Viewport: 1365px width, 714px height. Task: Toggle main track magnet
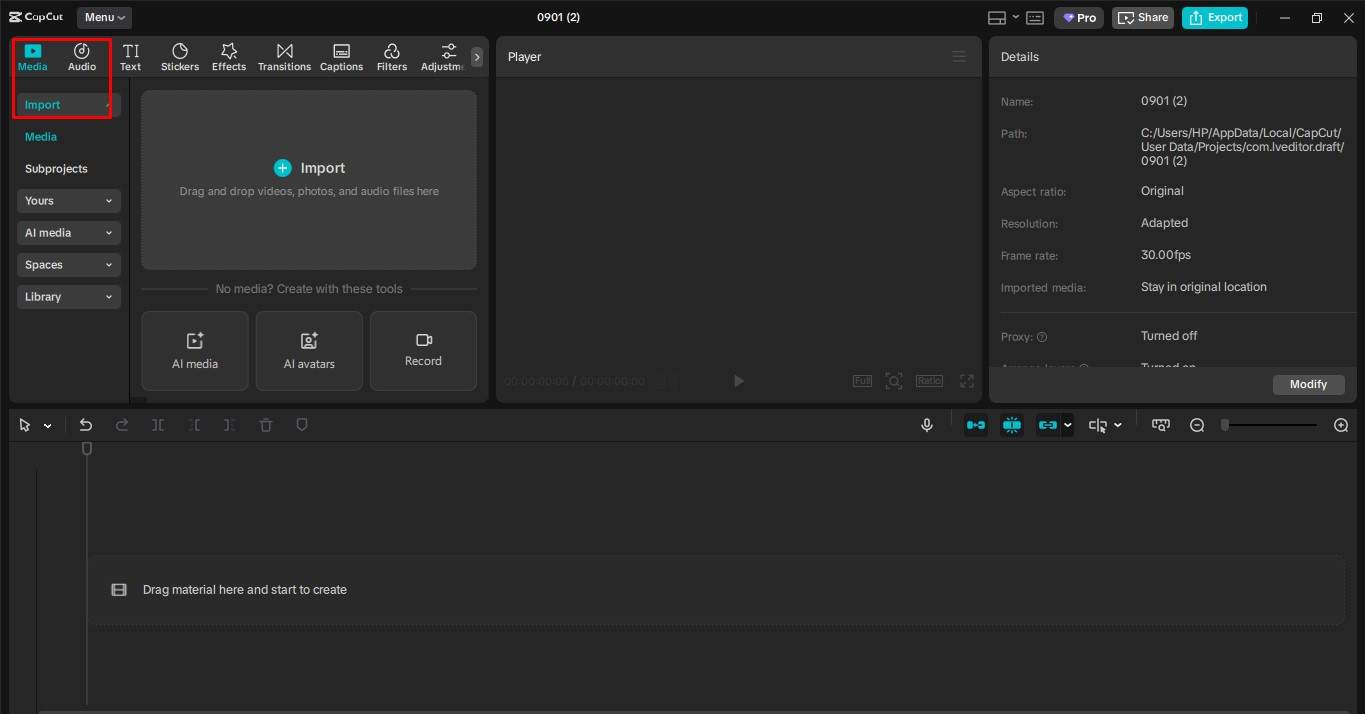[976, 425]
